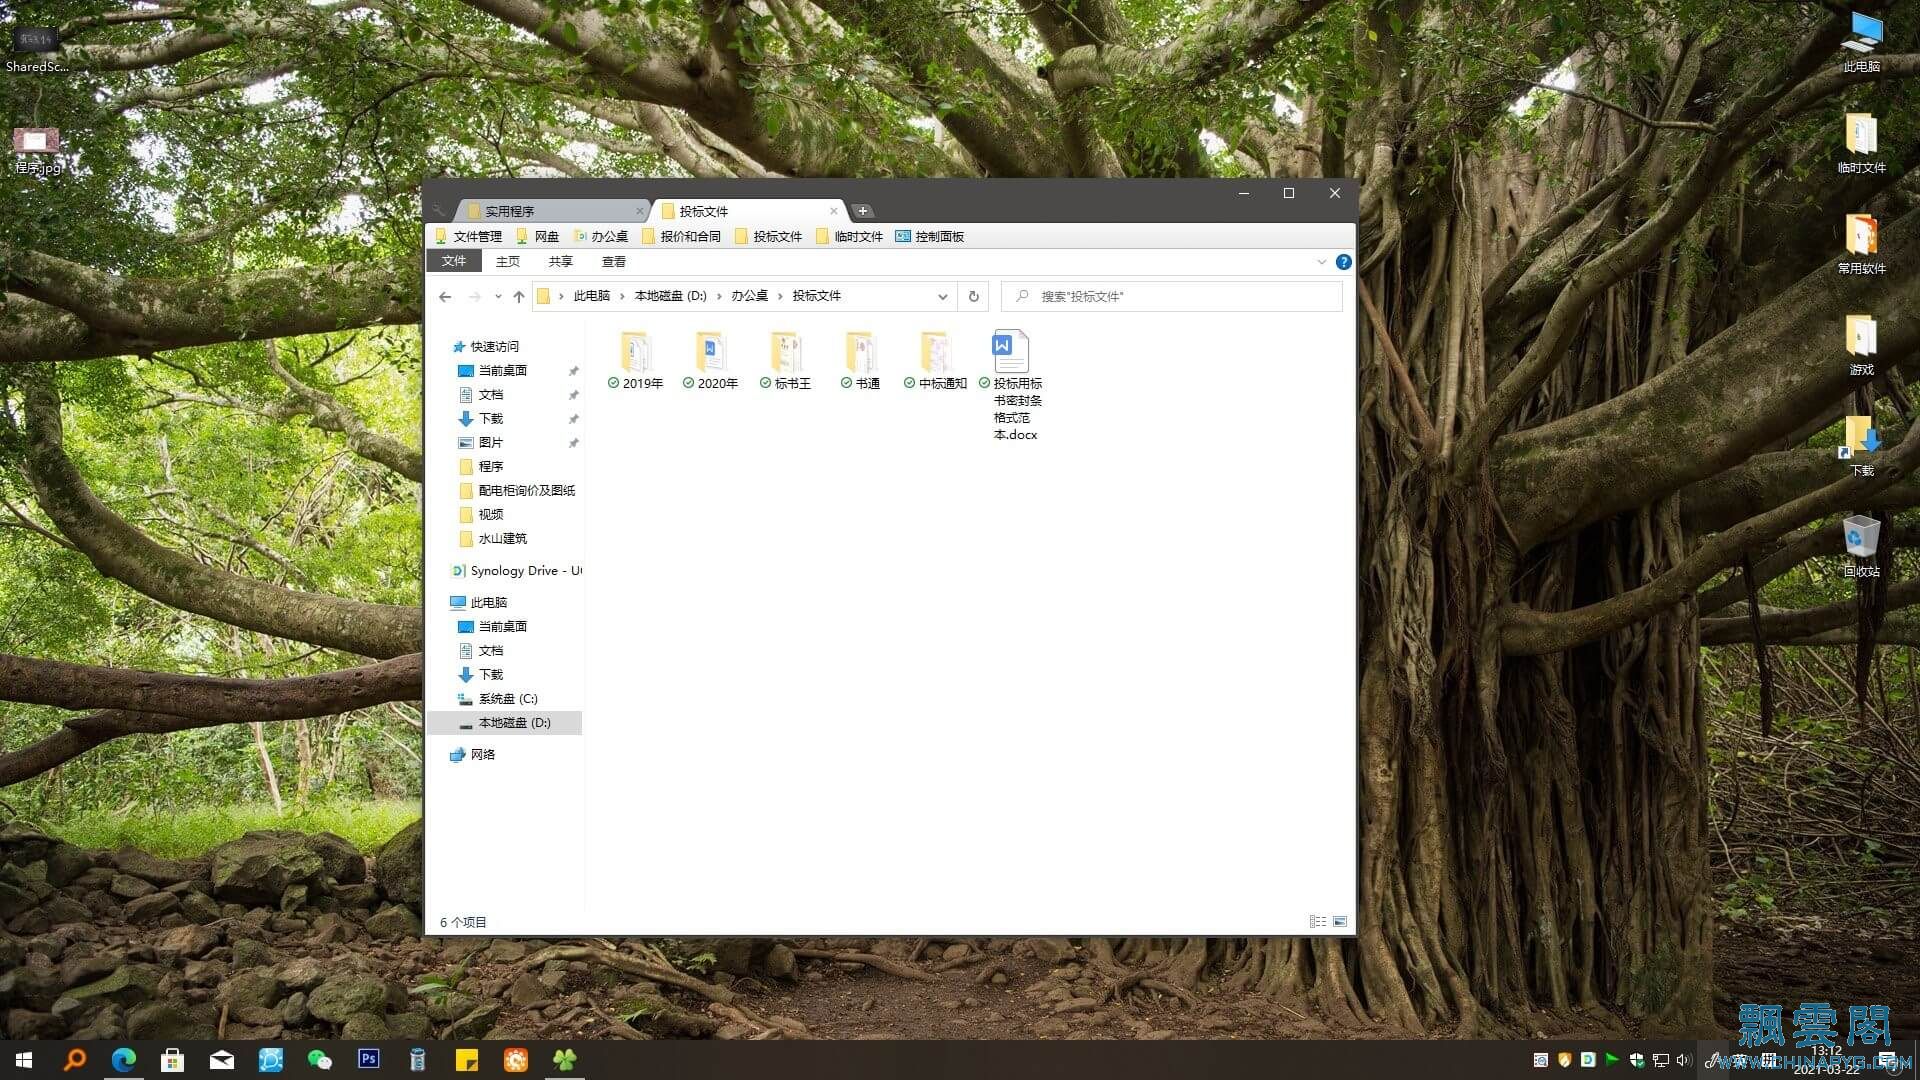Viewport: 1920px width, 1080px height.
Task: Open the 2019年 folder
Action: coord(636,360)
